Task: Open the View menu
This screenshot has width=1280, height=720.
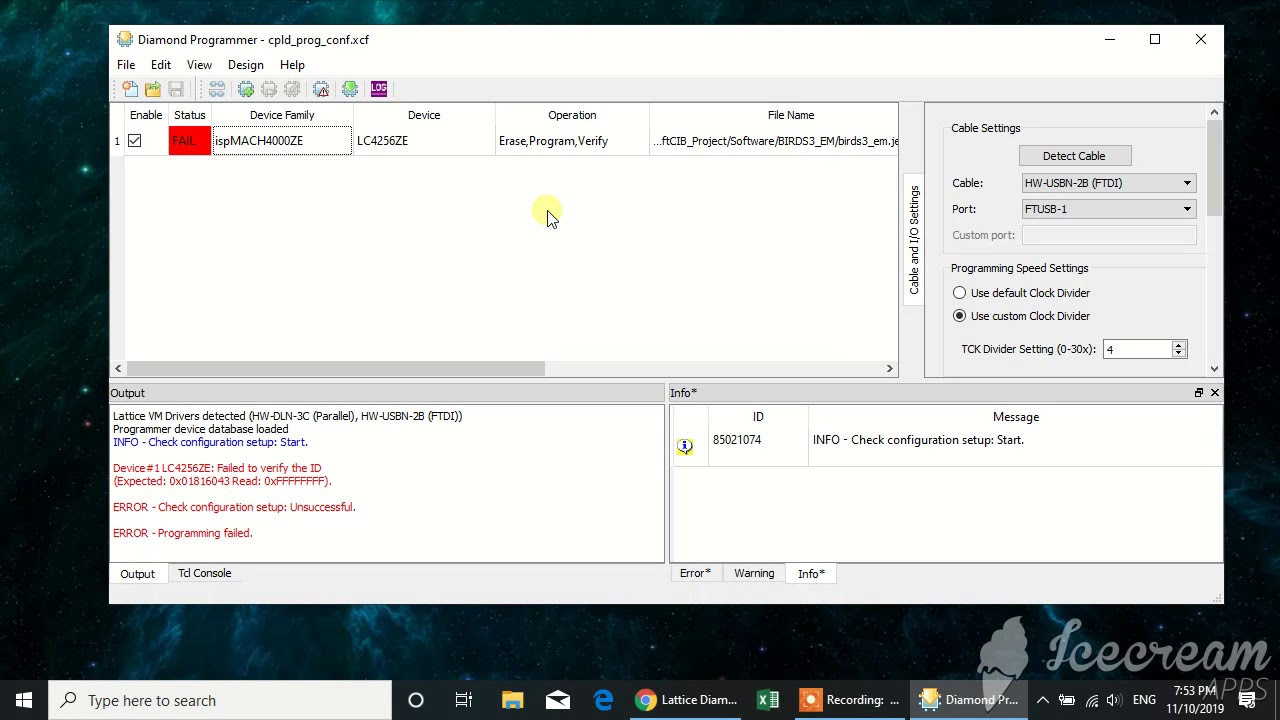Action: point(199,65)
